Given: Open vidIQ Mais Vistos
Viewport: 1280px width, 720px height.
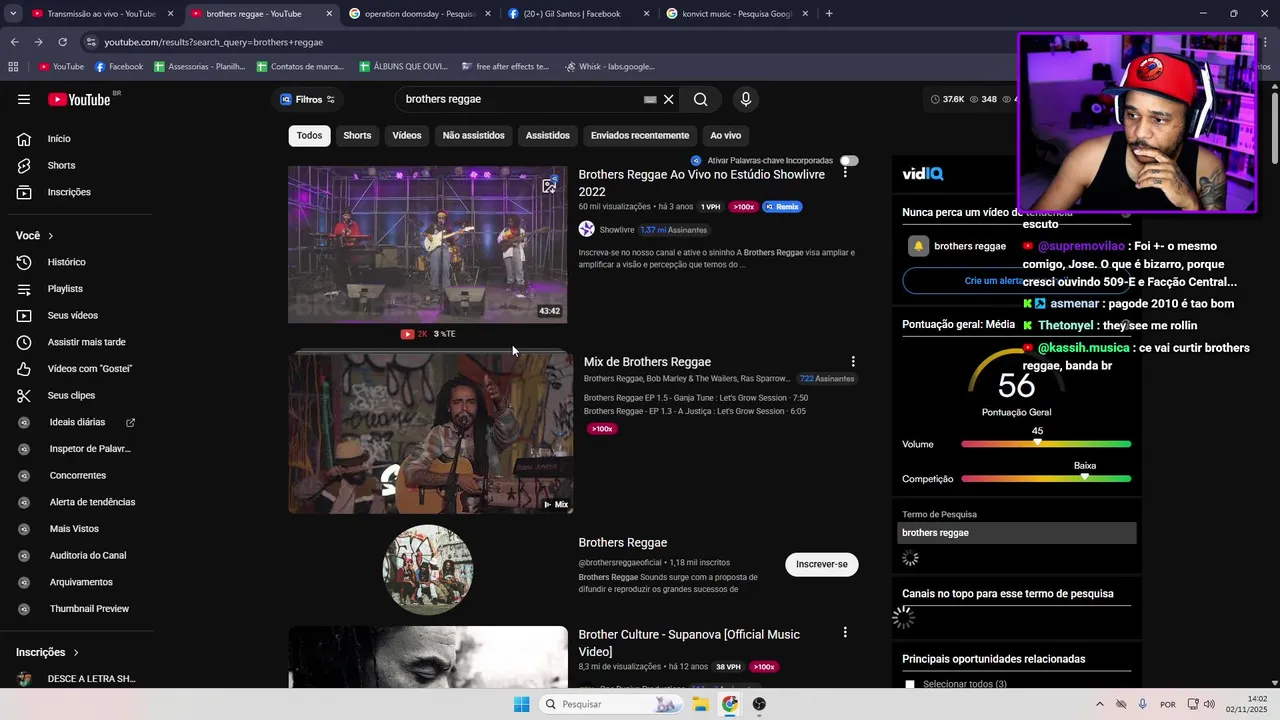Looking at the screenshot, I should point(76,529).
